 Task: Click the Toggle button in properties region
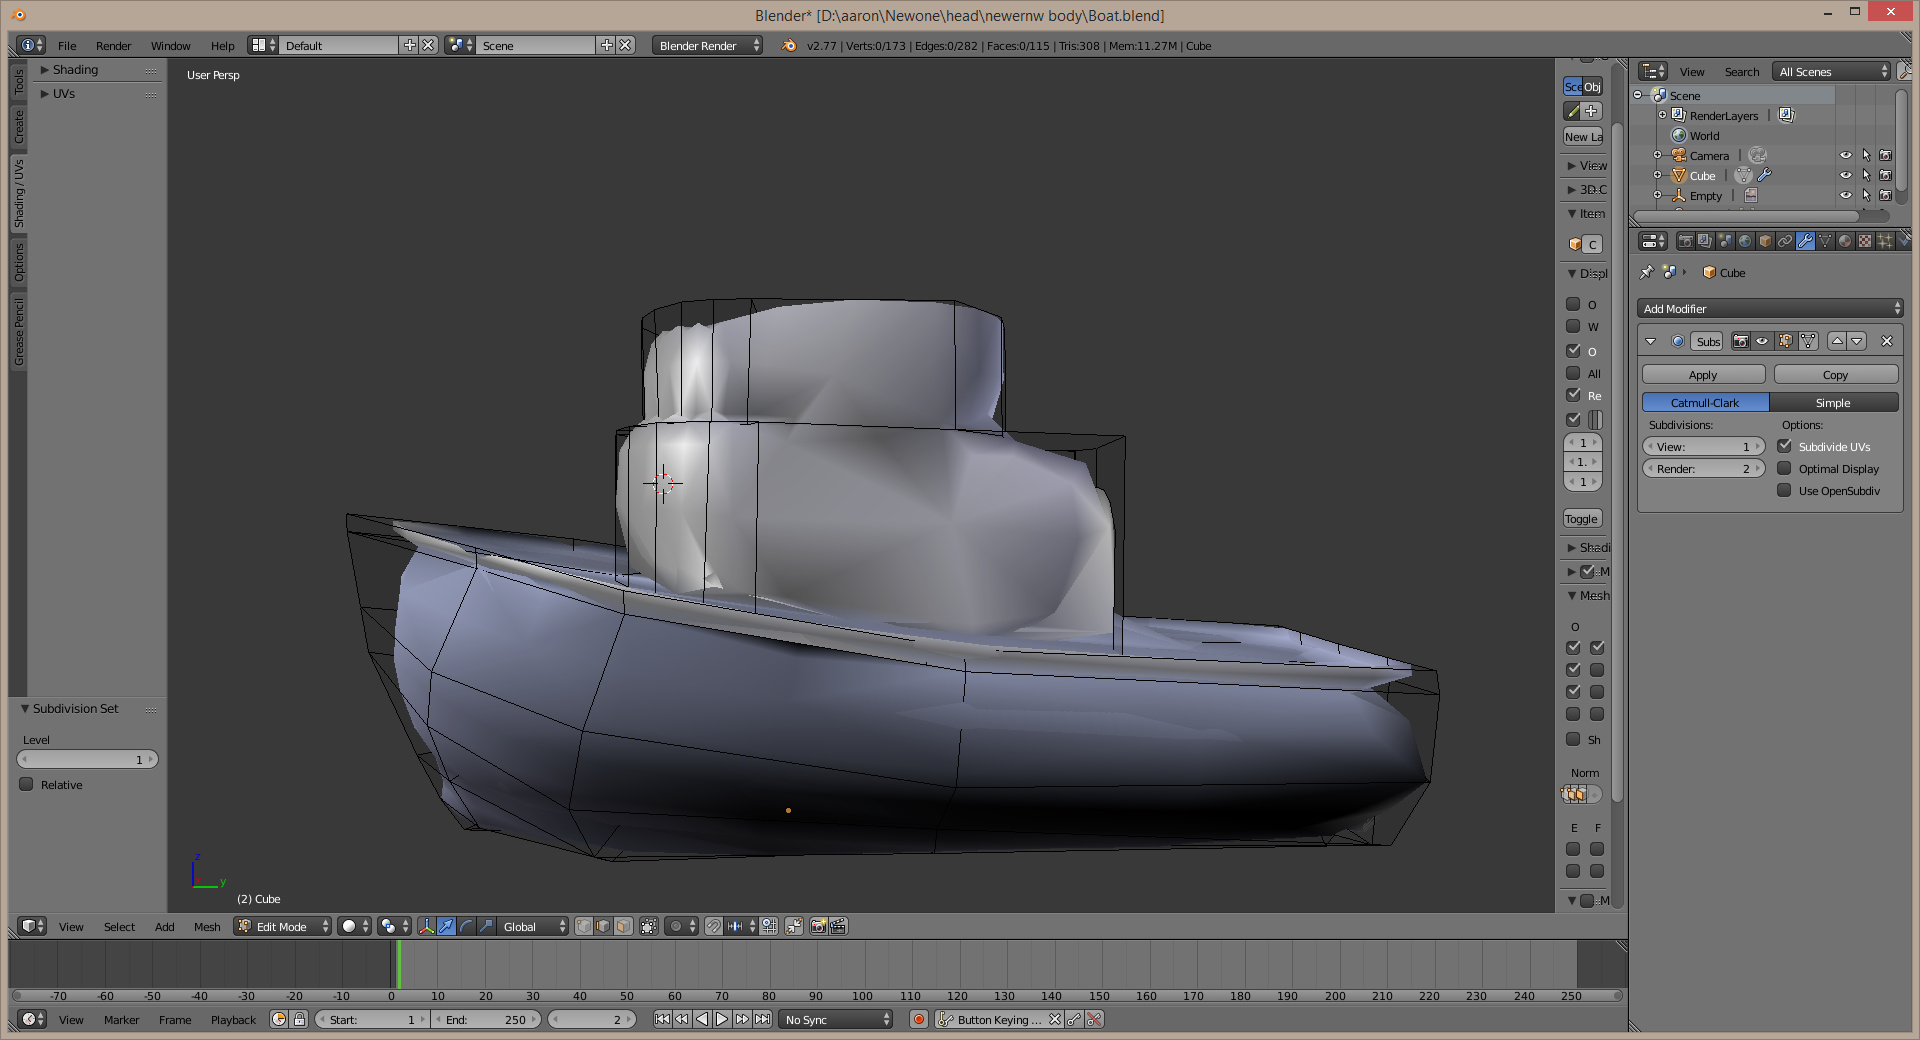pos(1582,518)
